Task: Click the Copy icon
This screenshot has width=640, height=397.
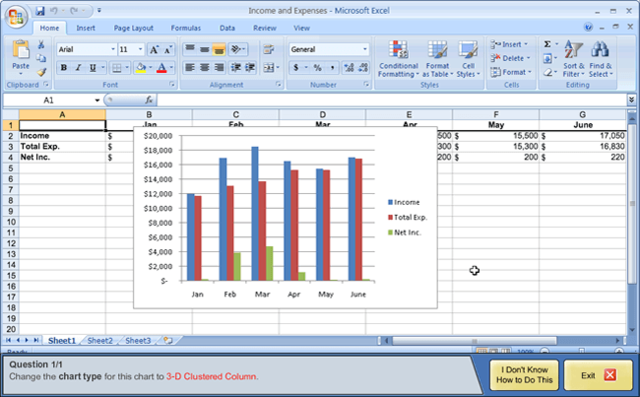Action: [41, 58]
